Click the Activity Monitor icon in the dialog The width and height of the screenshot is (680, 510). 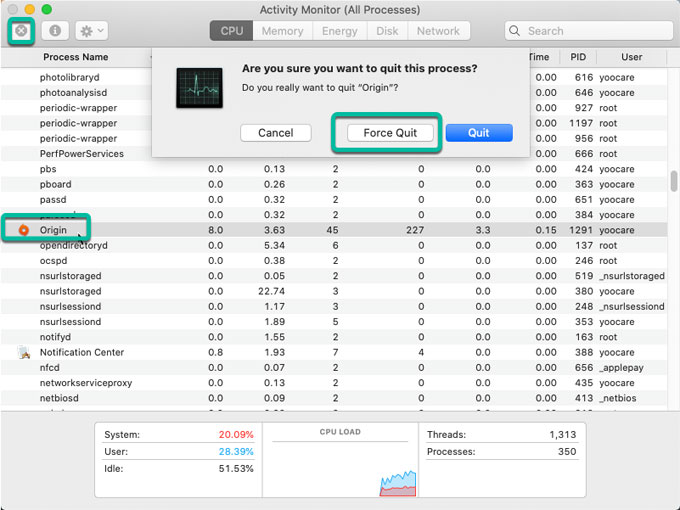(199, 89)
